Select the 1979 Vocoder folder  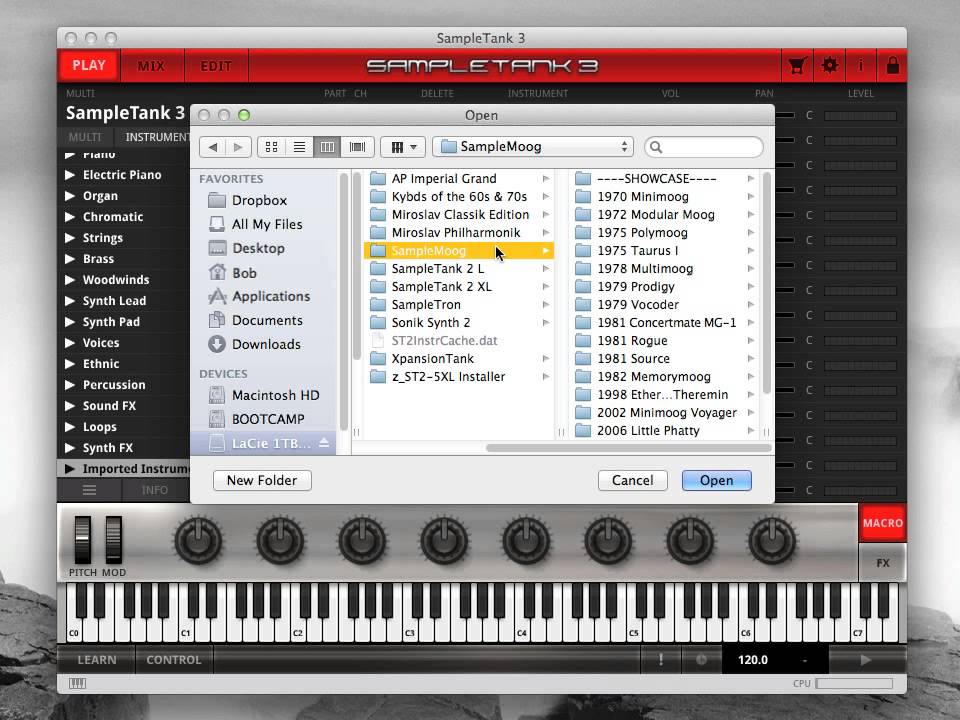665,305
